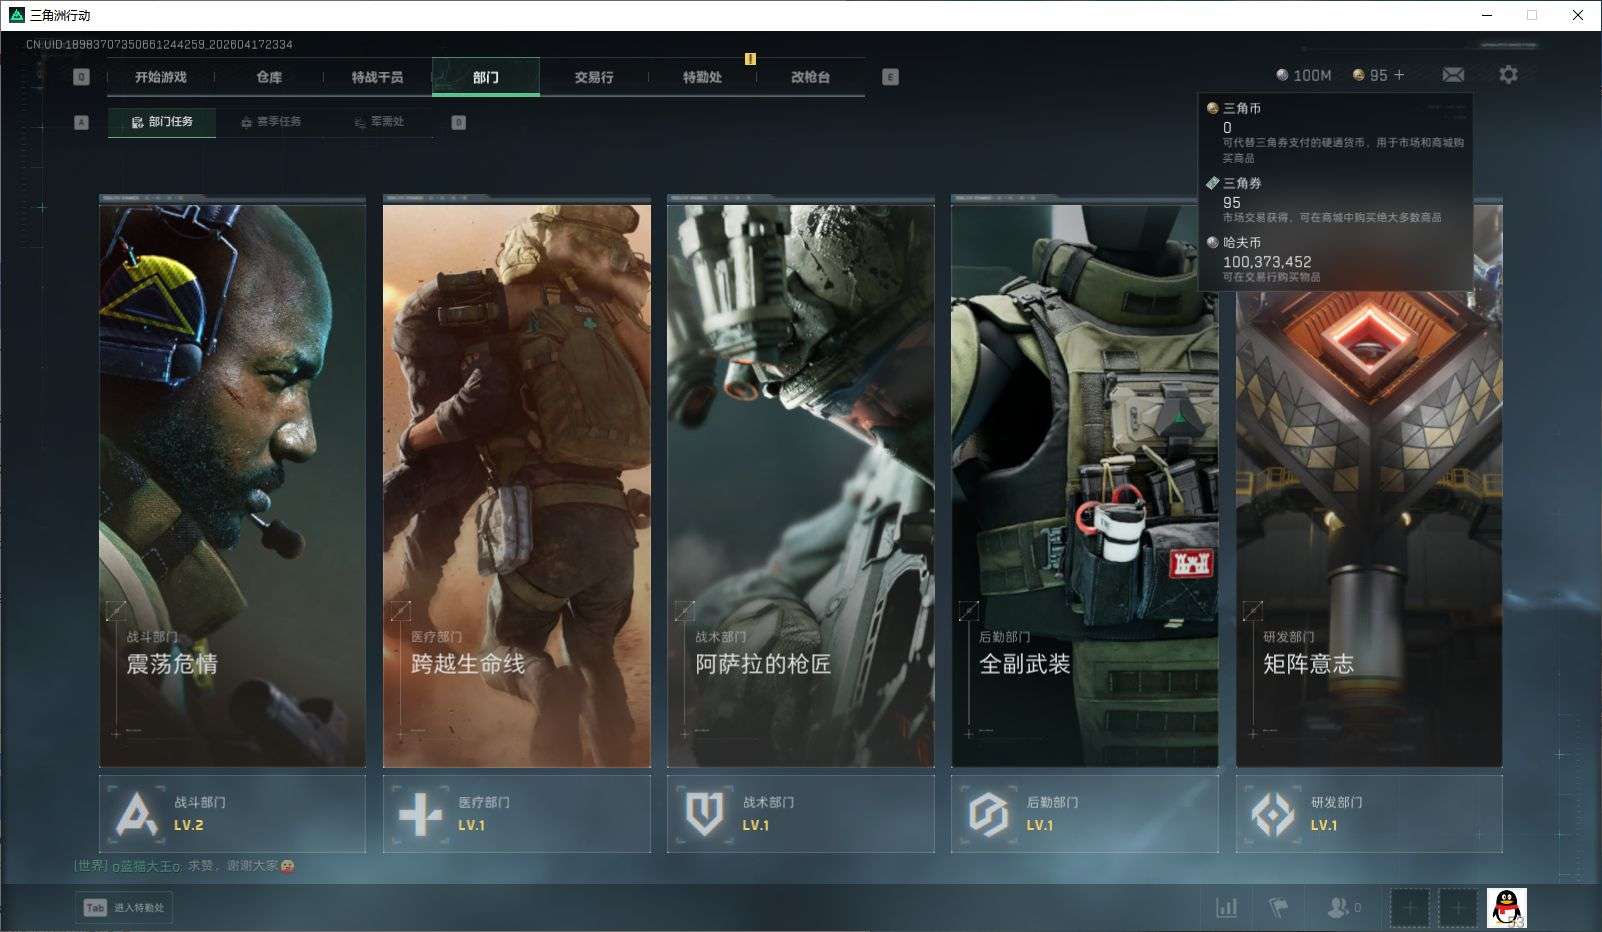This screenshot has width=1602, height=932.
Task: Click the 100,373,452 哈夫币 amount
Action: pyautogui.click(x=1267, y=262)
